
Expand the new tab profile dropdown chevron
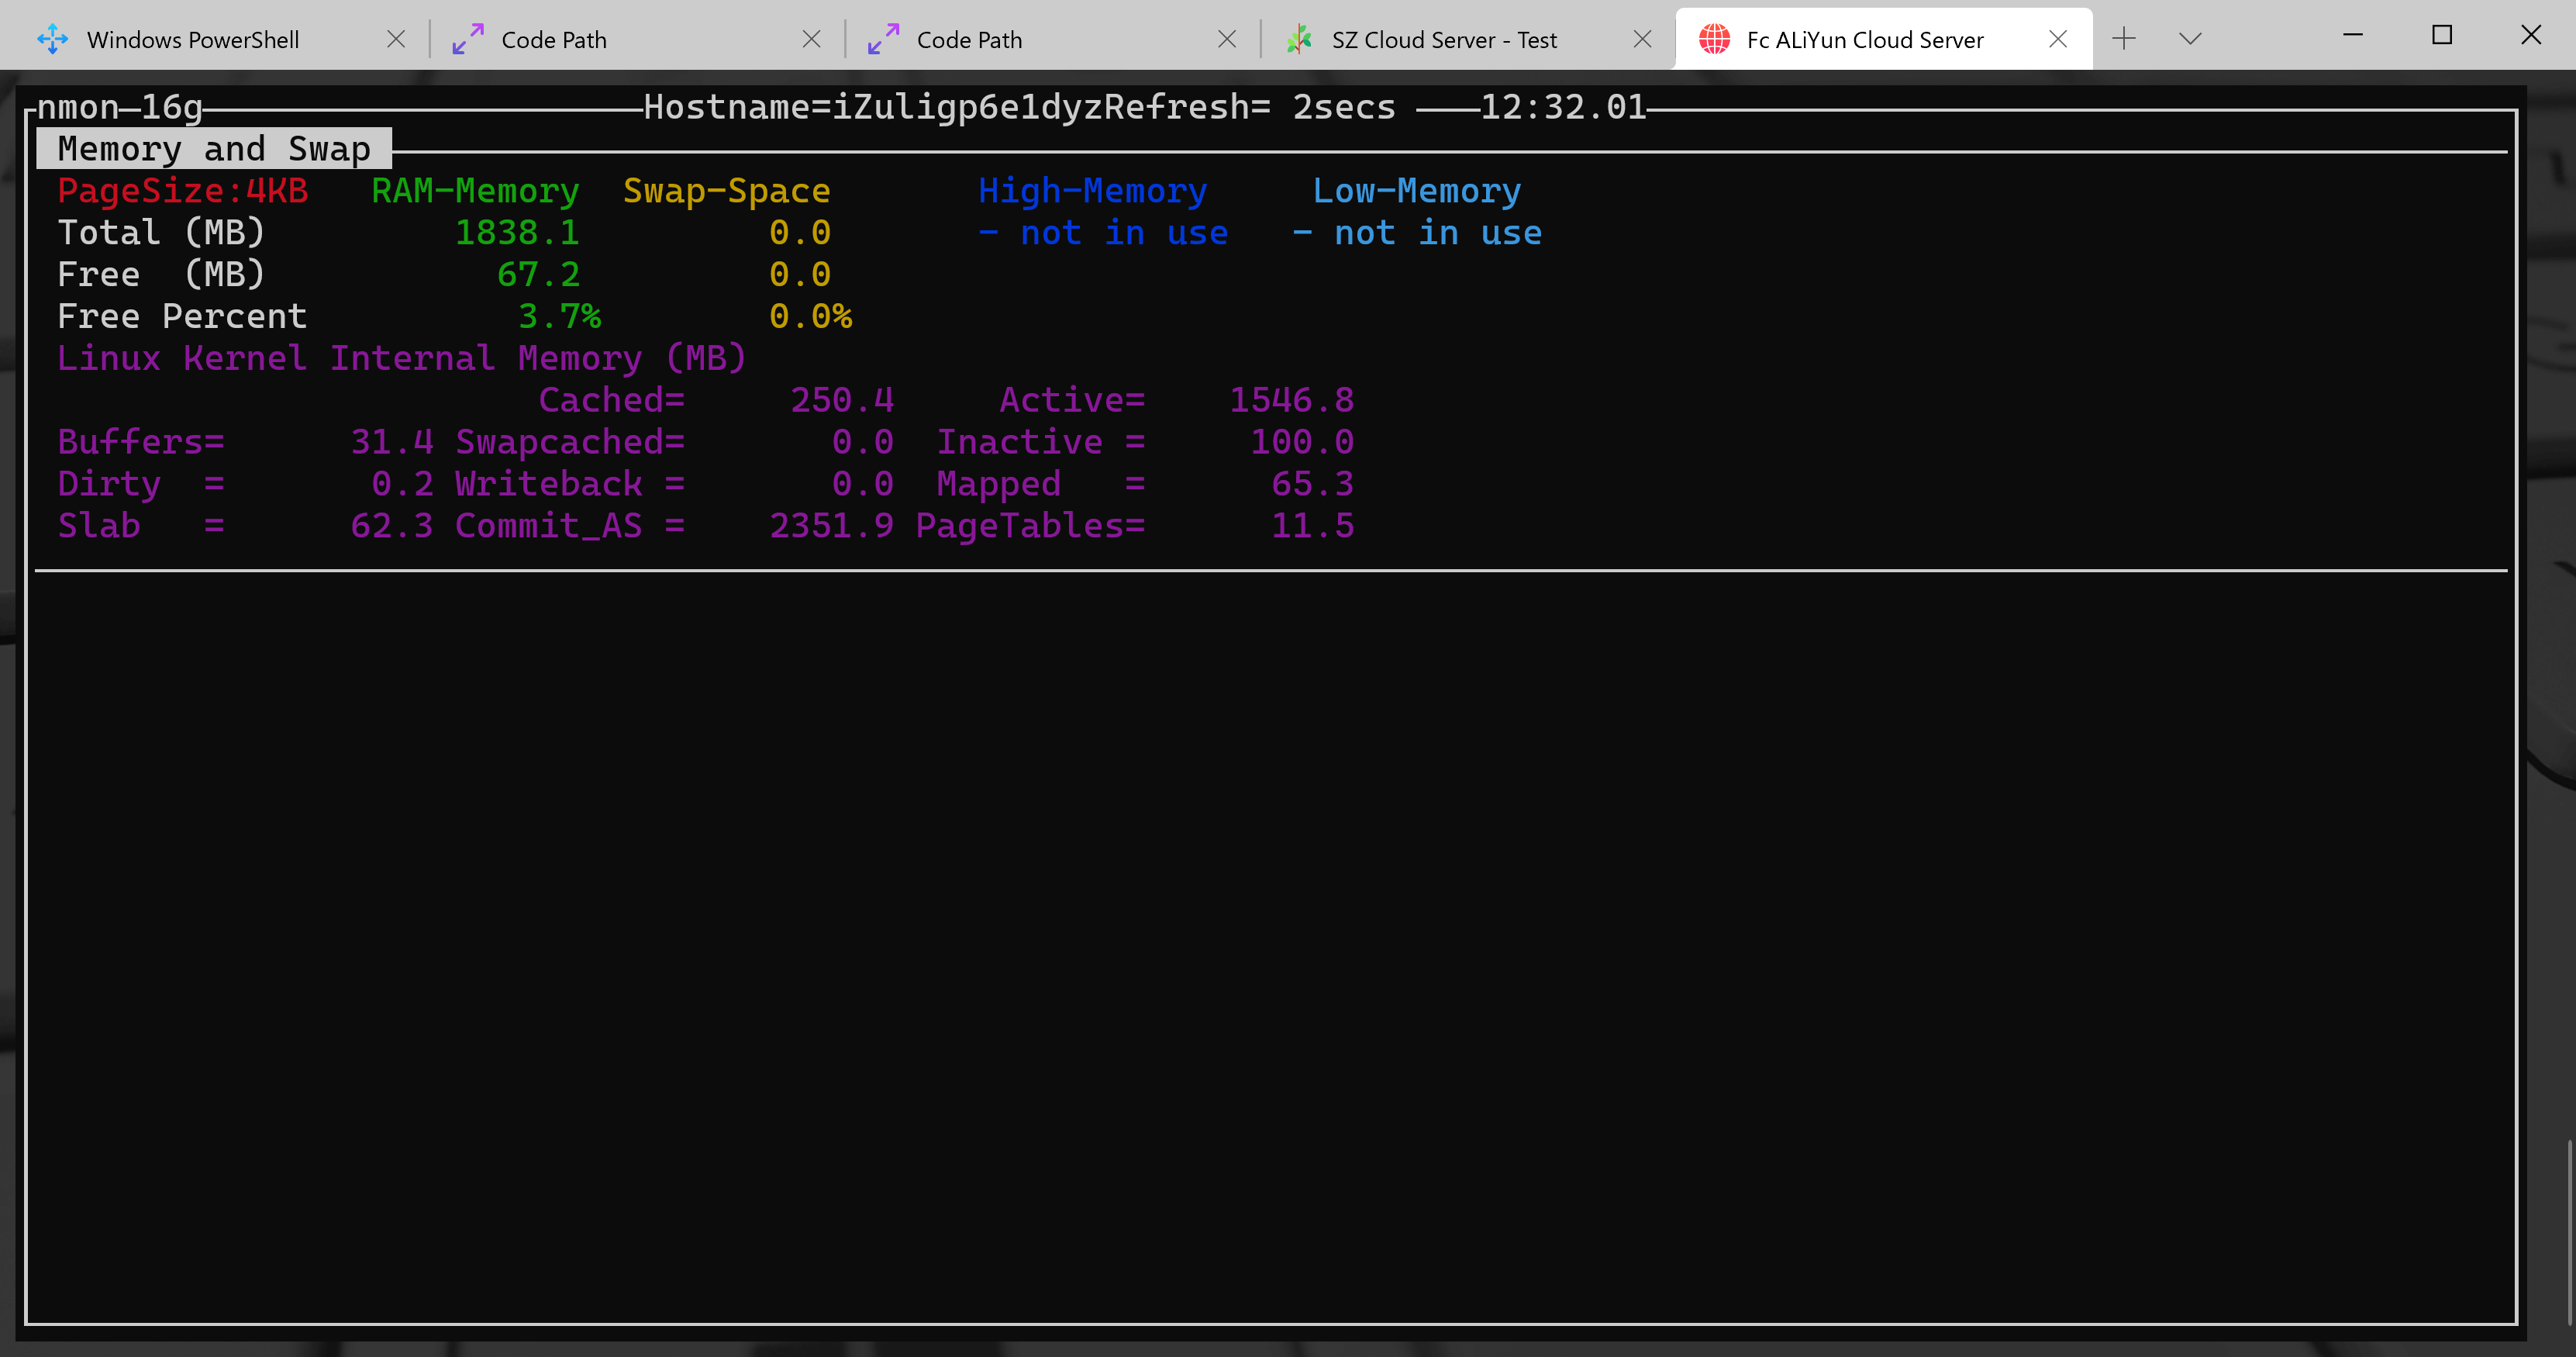pos(2190,39)
